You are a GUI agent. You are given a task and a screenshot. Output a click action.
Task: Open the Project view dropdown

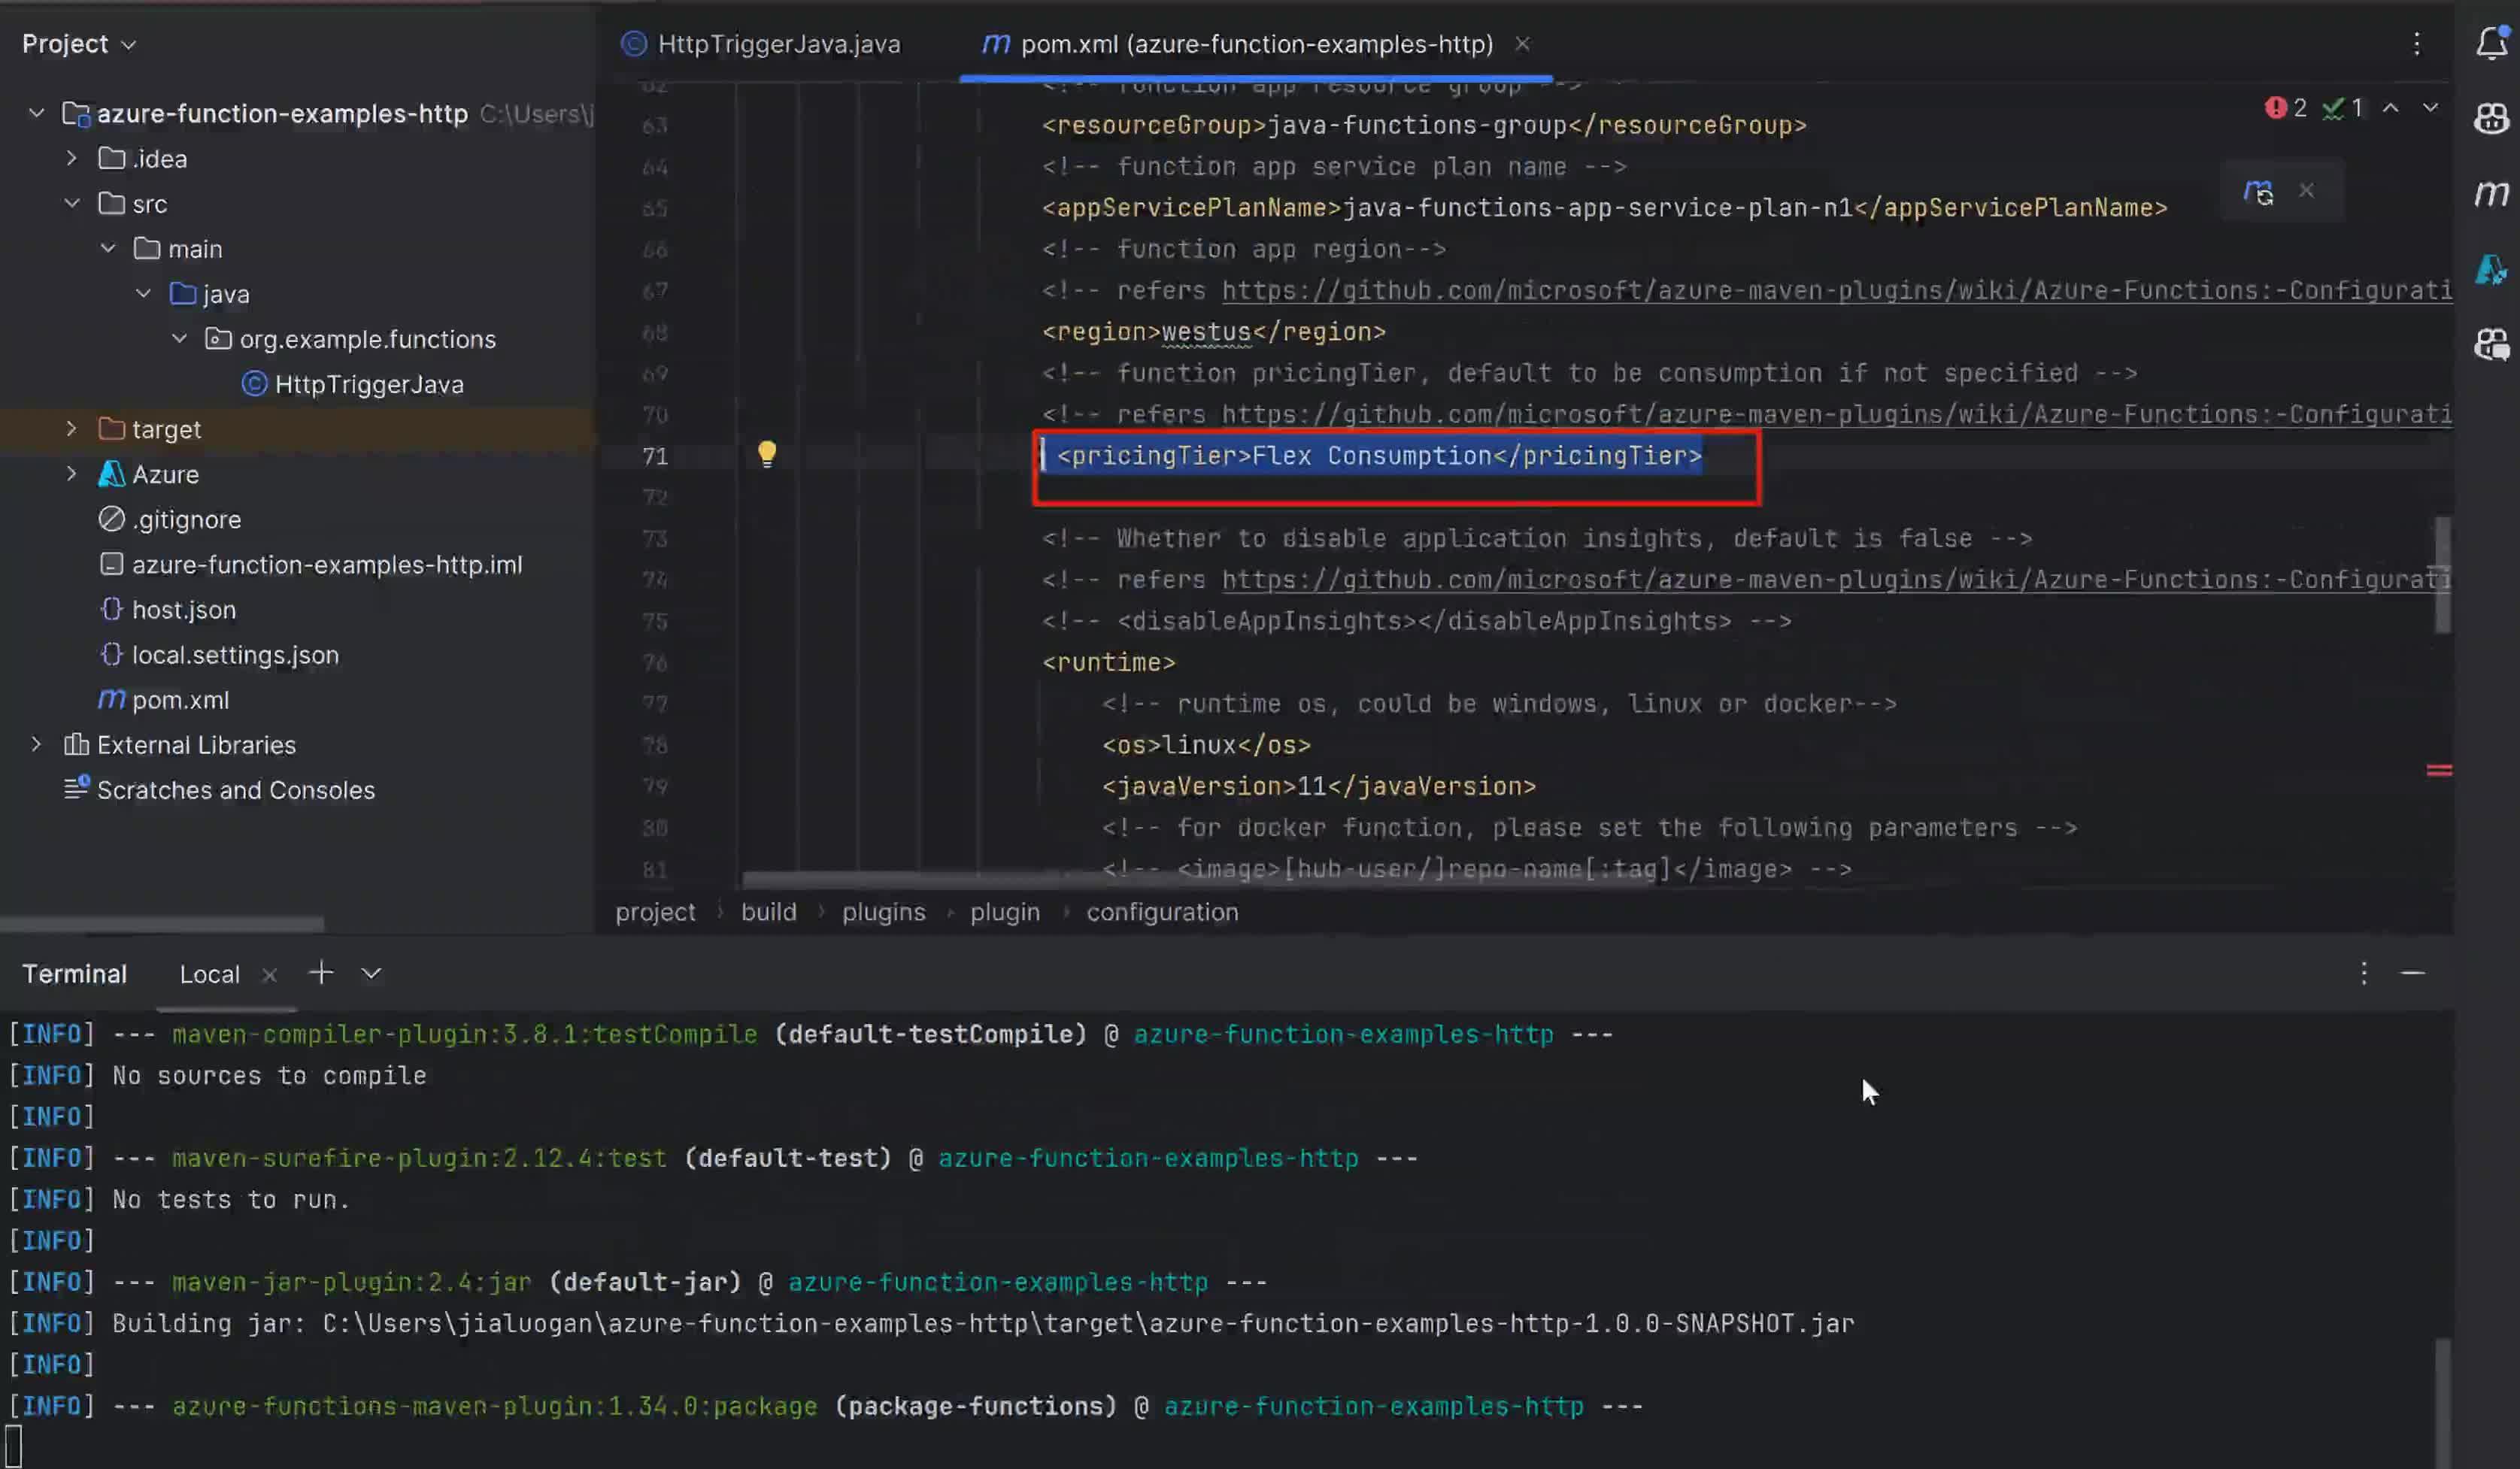point(129,43)
